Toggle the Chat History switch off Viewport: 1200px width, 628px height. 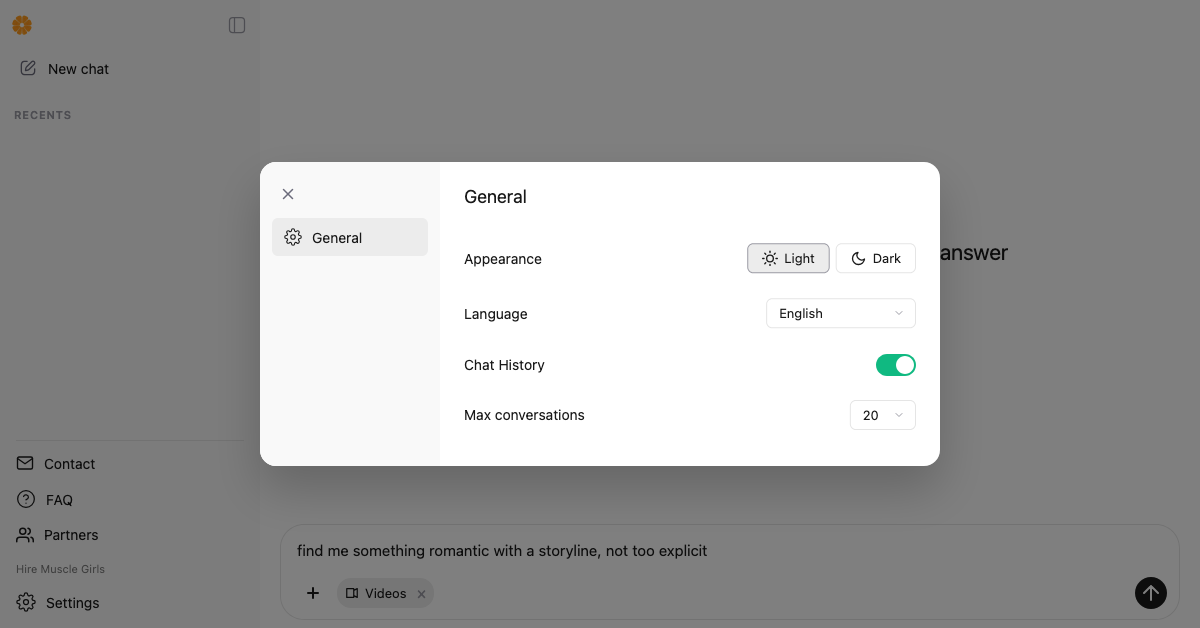896,365
